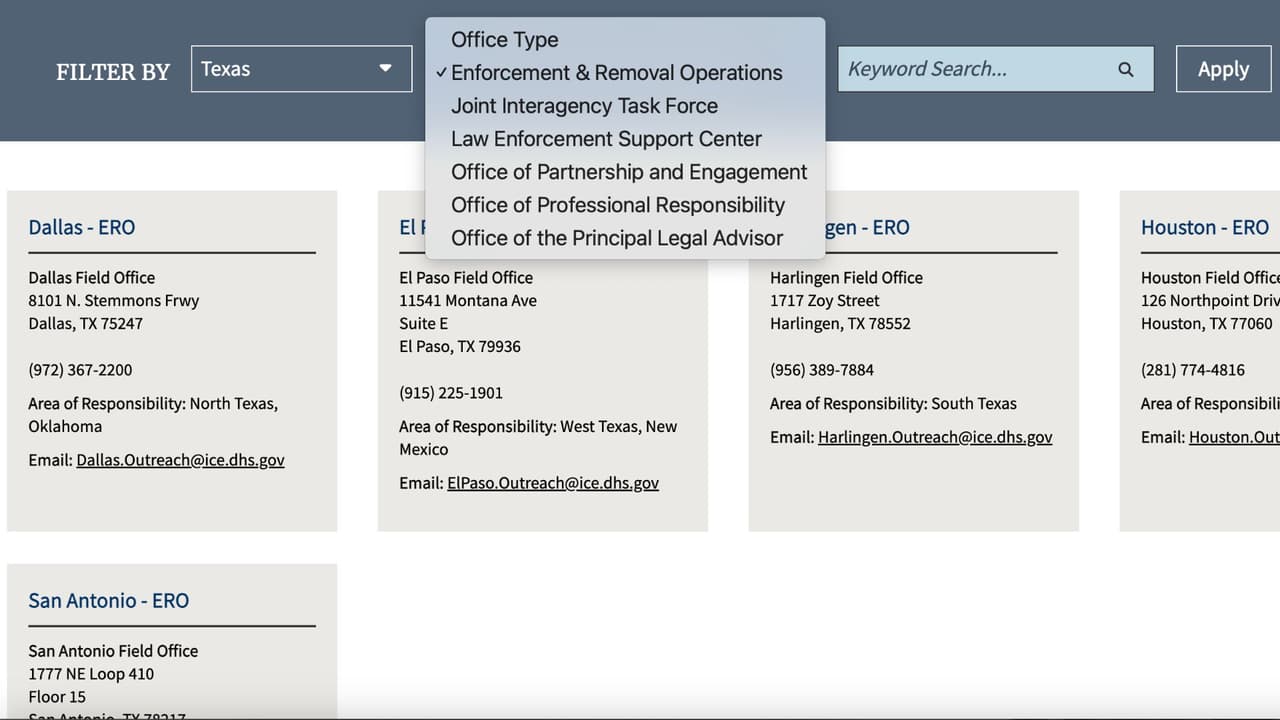The image size is (1280, 720).
Task: Uncheck Enforcement & Removal Operations
Action: pos(616,73)
